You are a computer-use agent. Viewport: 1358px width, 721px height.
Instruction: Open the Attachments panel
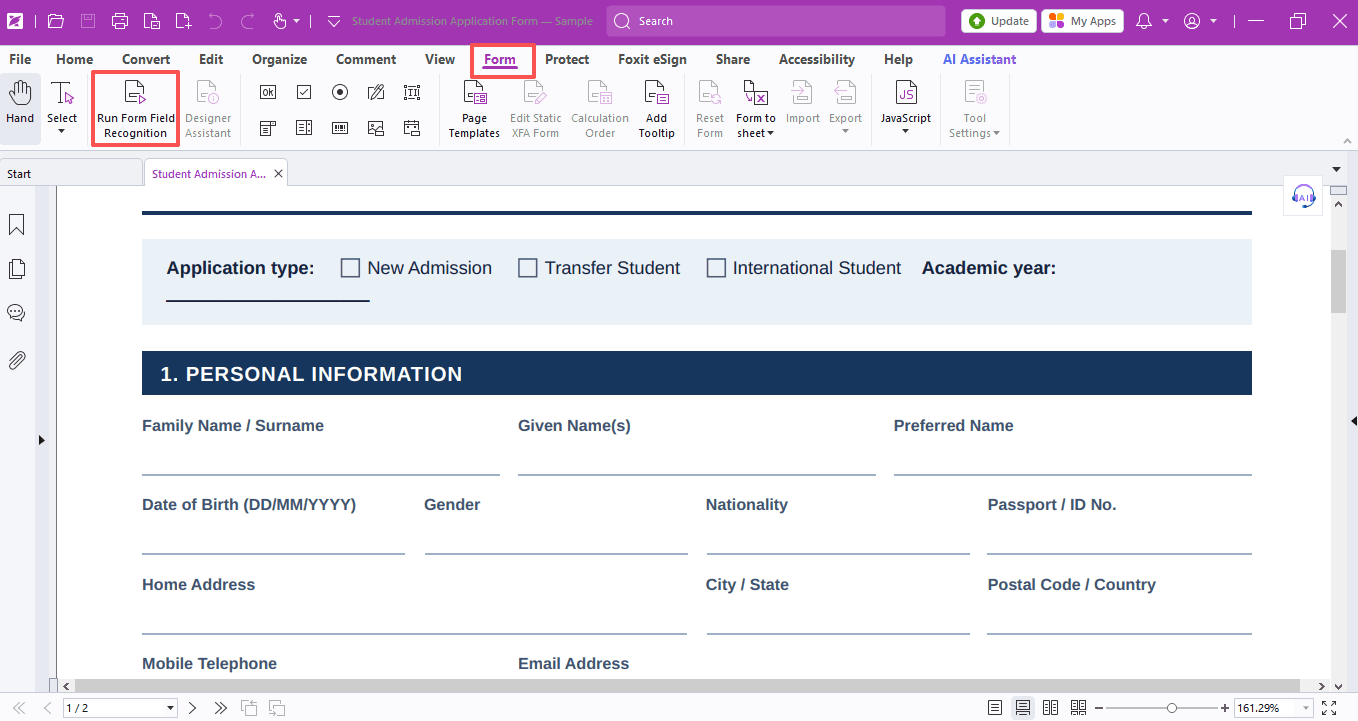click(16, 360)
